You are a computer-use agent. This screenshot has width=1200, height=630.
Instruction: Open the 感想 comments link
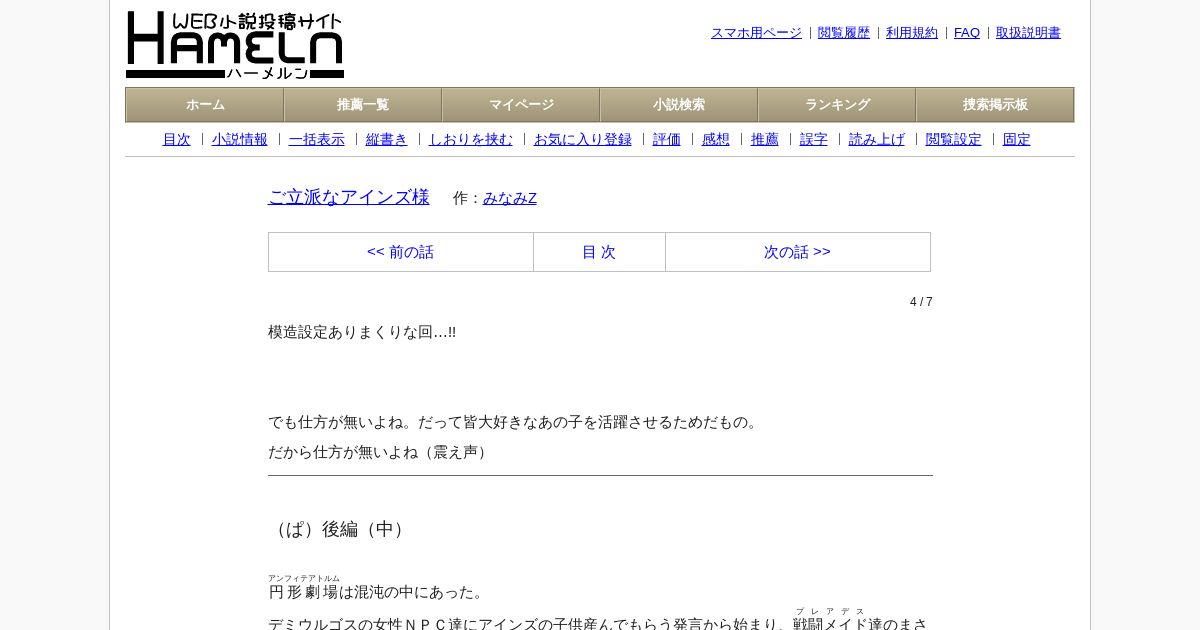[x=716, y=140]
